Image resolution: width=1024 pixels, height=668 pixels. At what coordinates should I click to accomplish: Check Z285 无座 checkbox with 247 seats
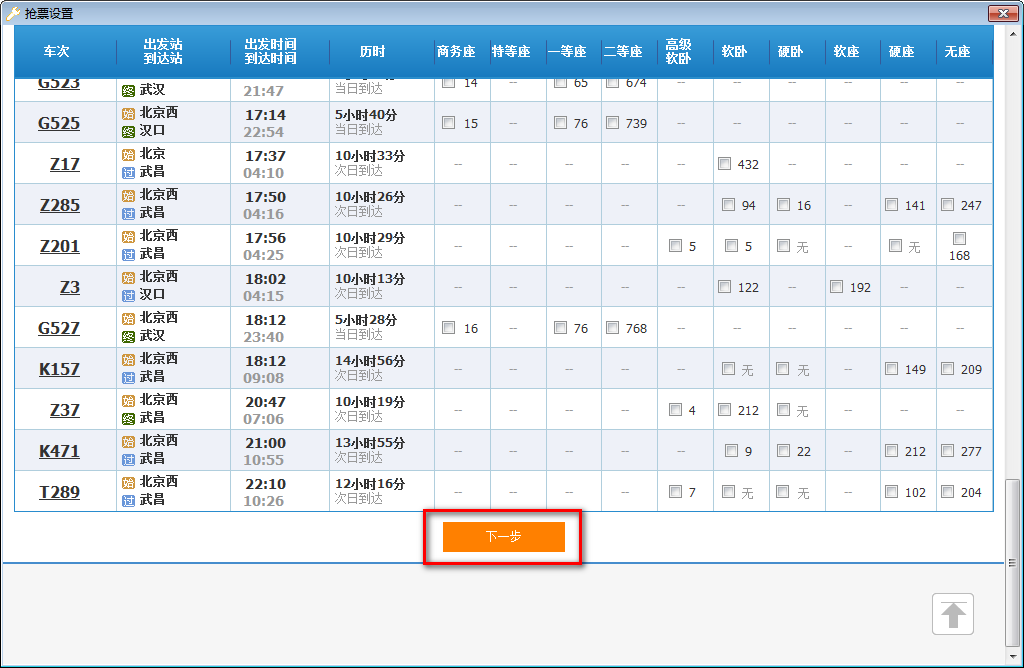948,205
